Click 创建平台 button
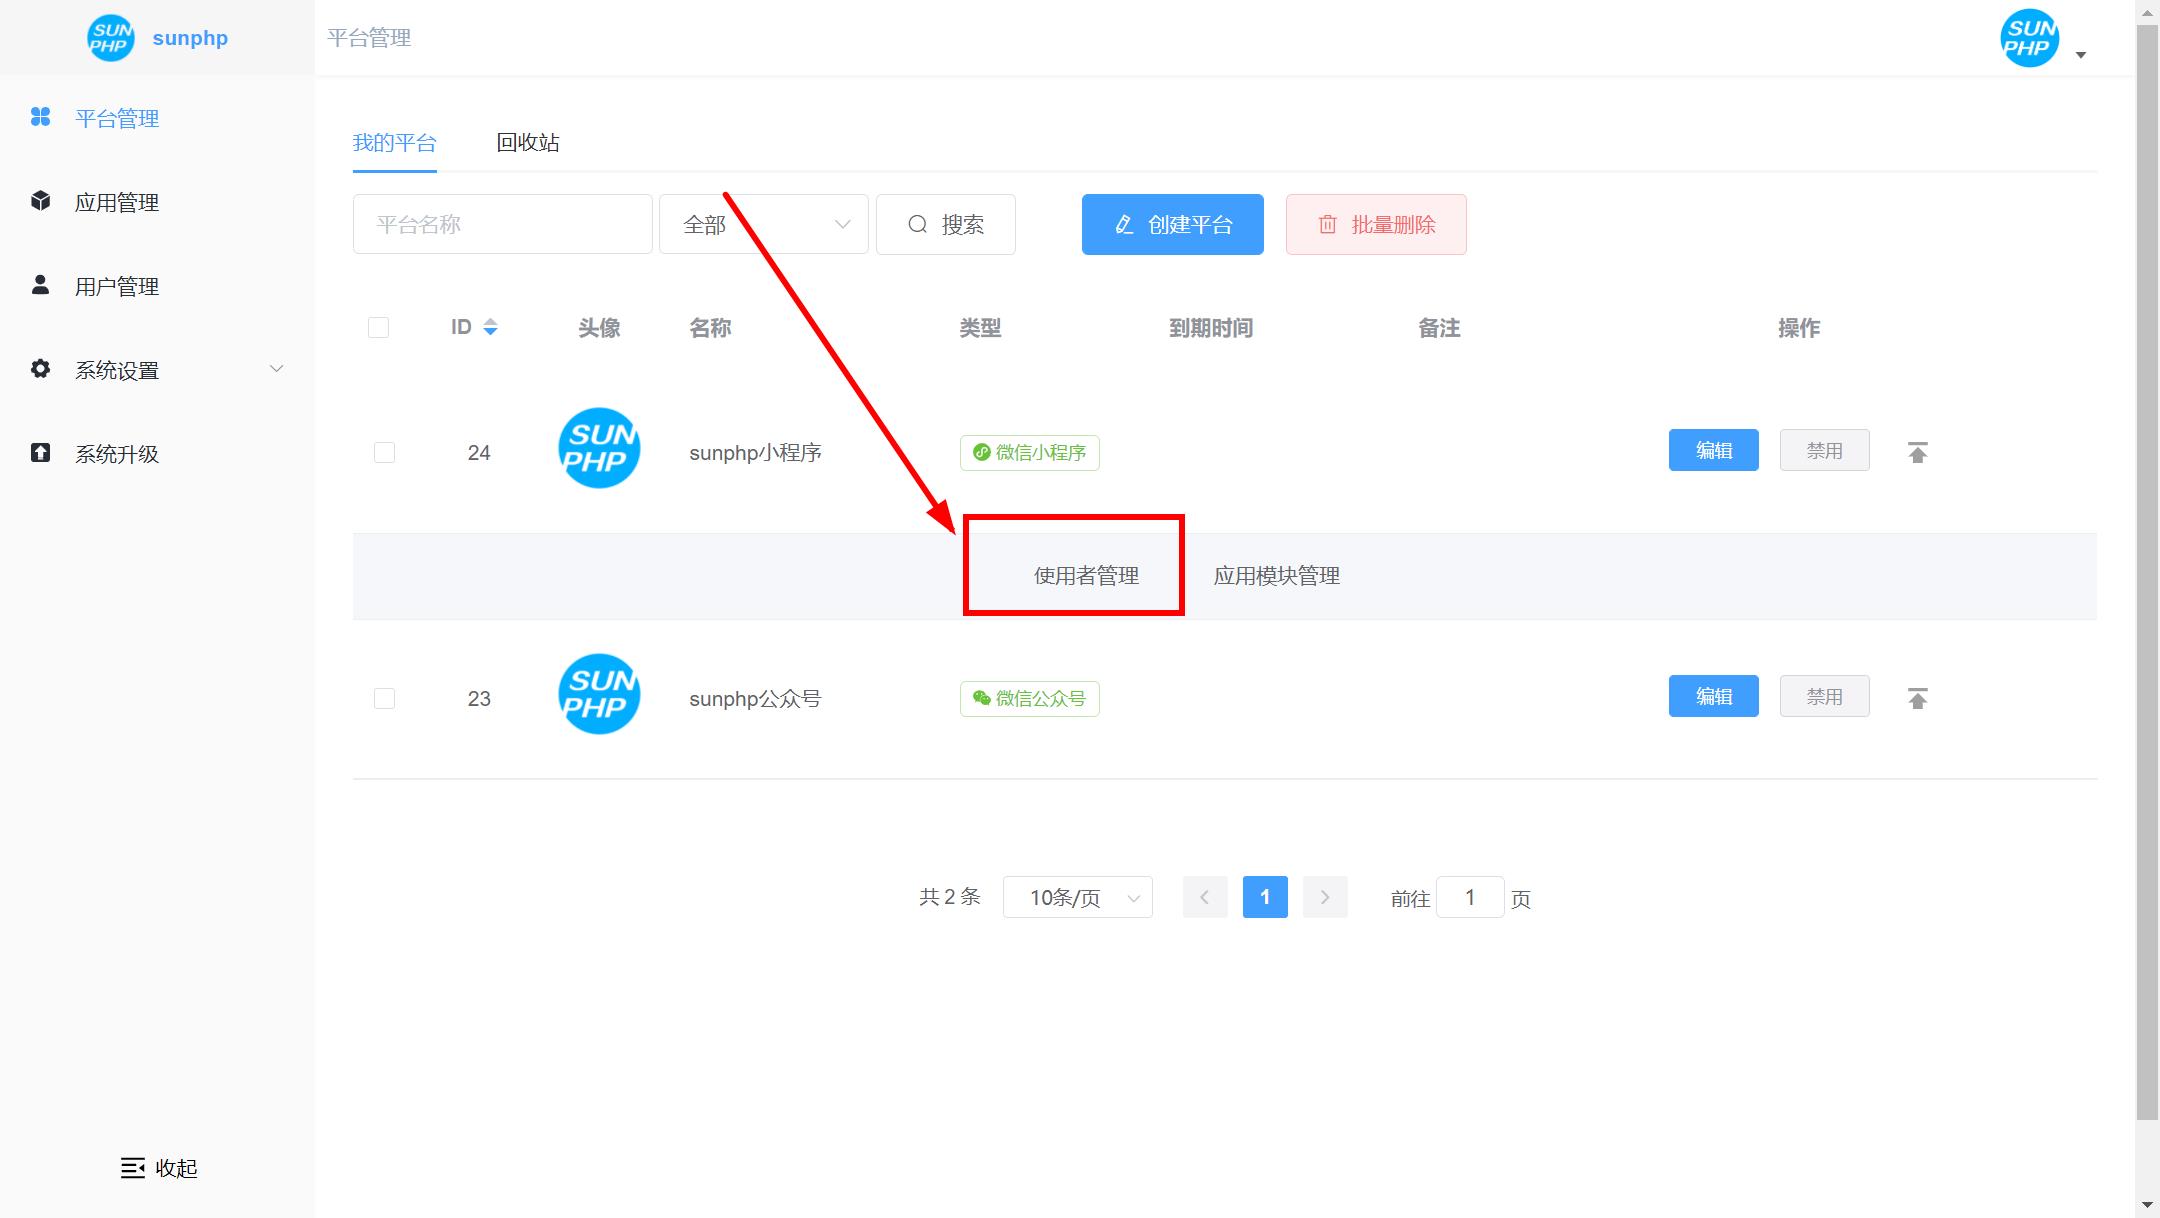 (1172, 224)
